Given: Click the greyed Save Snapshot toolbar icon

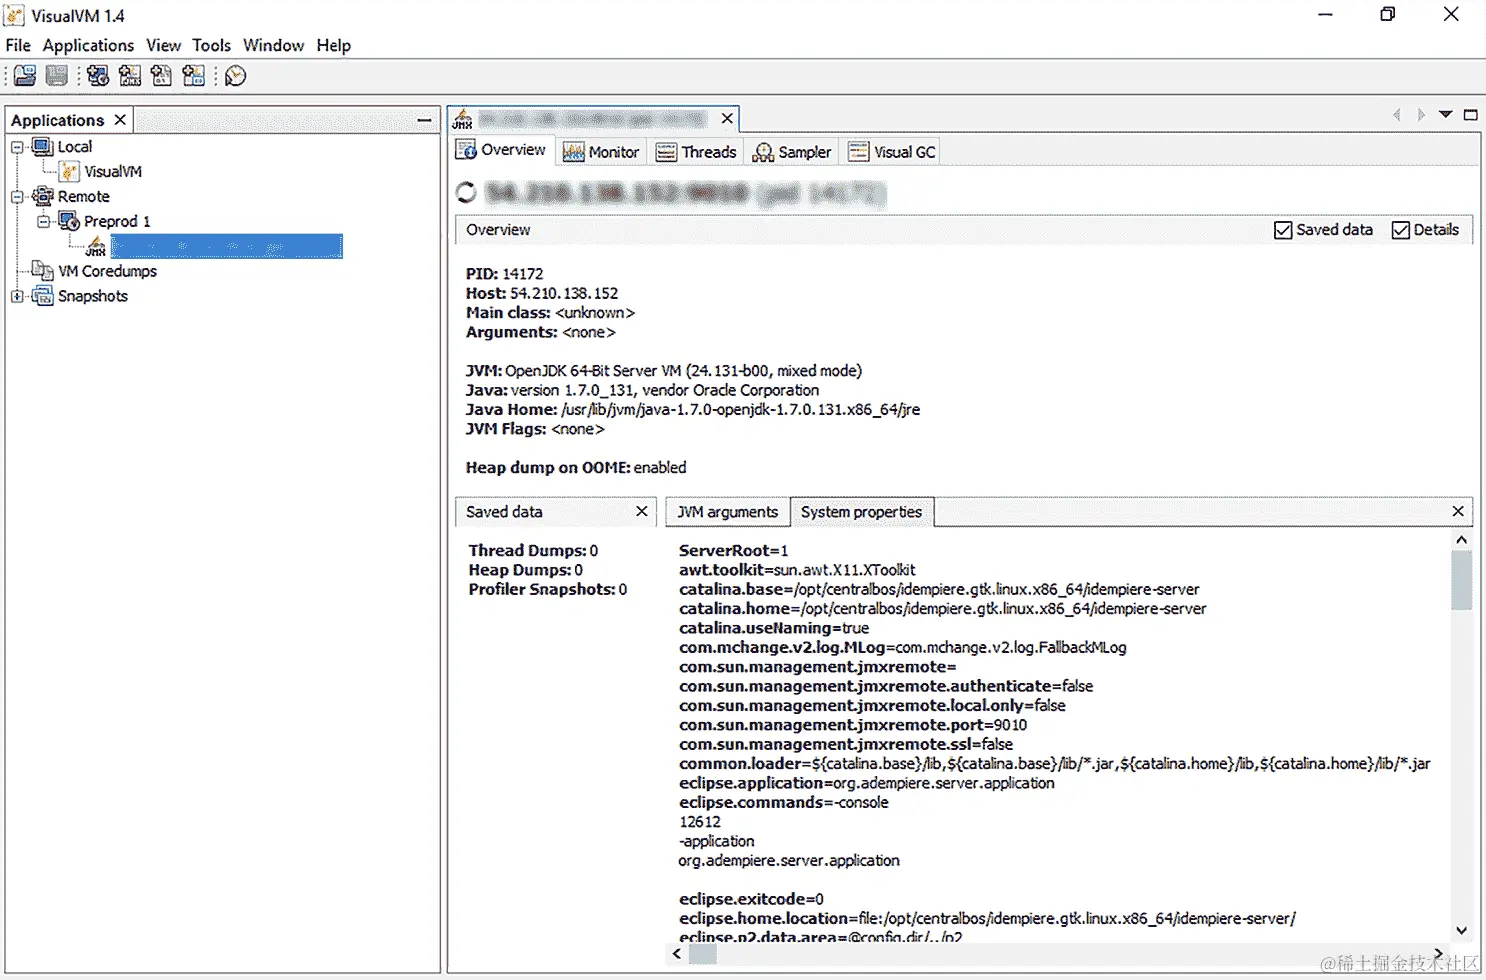Looking at the screenshot, I should click(57, 76).
